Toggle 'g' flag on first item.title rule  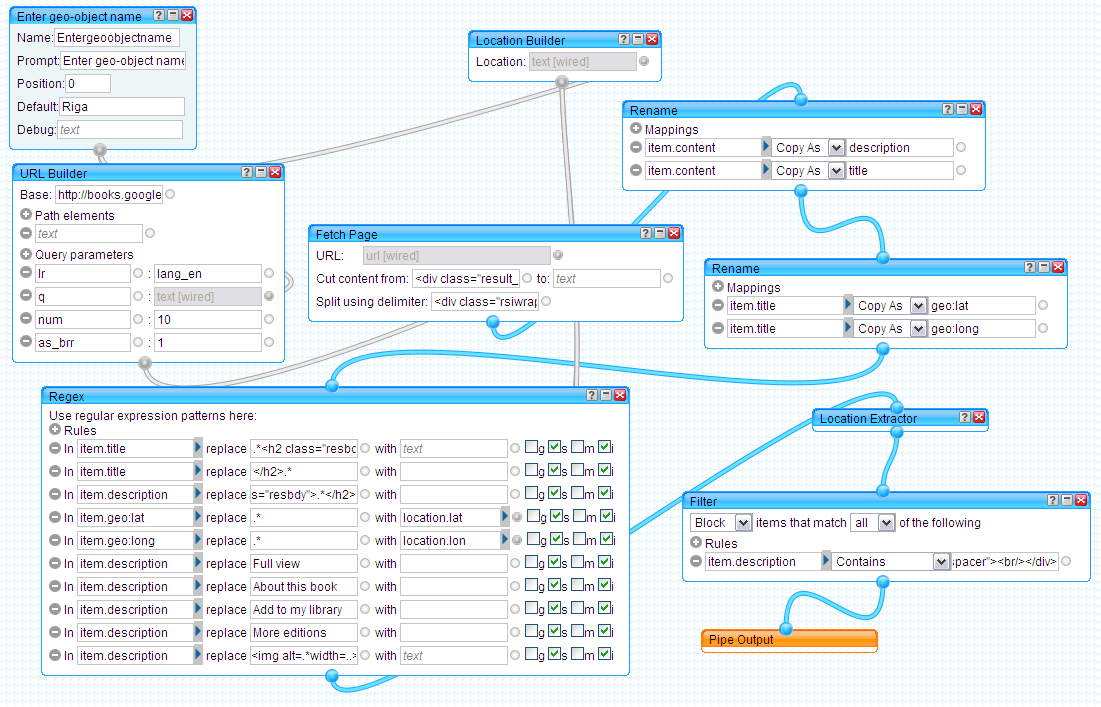[532, 447]
